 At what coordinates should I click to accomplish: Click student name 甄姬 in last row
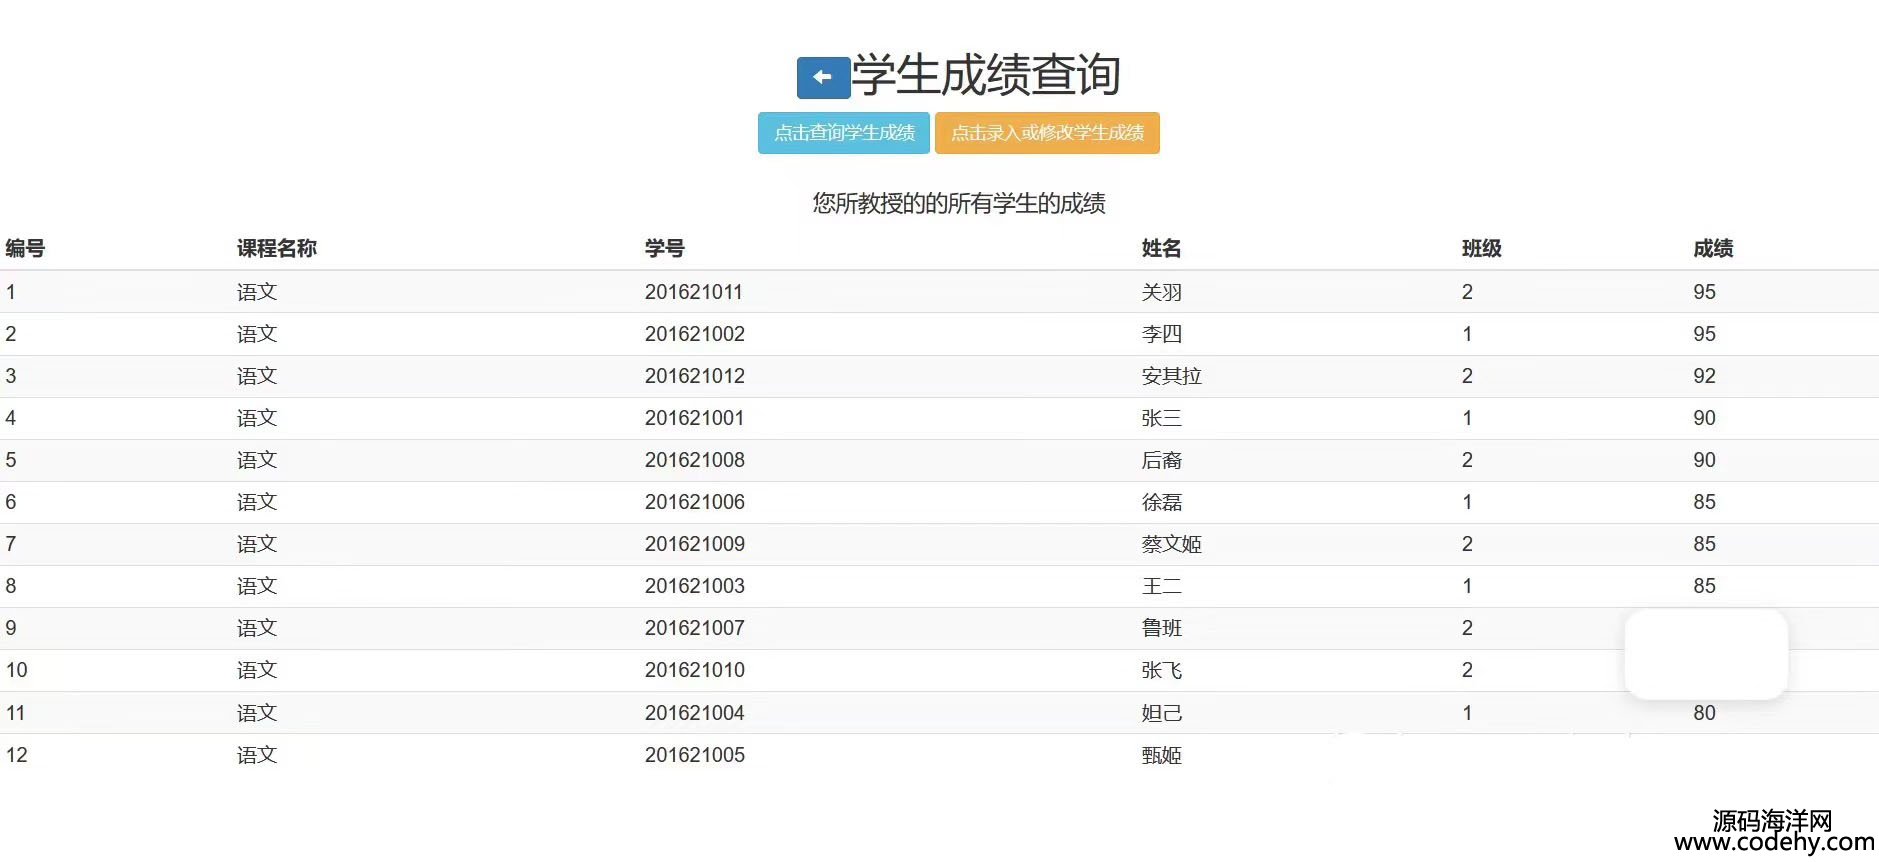[x=1161, y=755]
